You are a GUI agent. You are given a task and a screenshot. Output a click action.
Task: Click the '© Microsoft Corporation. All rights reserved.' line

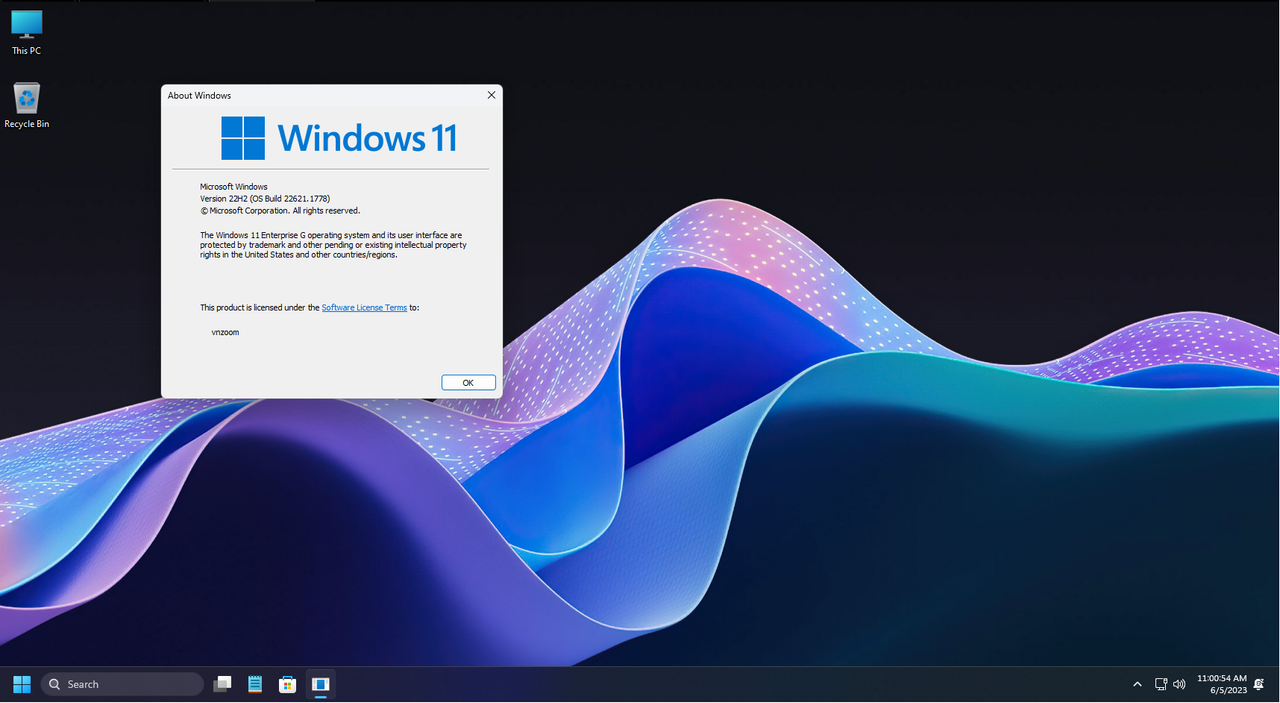pyautogui.click(x=280, y=211)
